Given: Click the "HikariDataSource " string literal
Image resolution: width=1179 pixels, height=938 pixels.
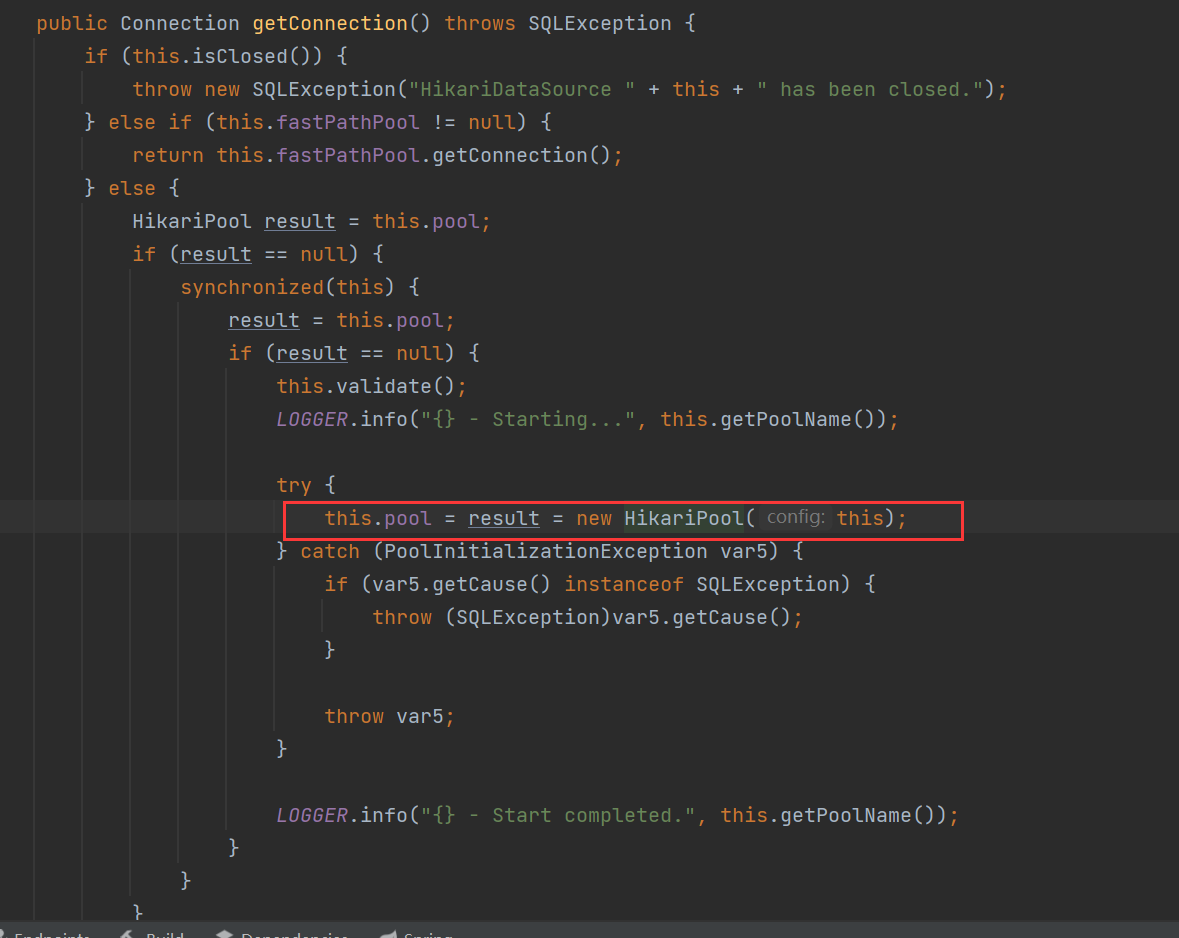Looking at the screenshot, I should [x=522, y=90].
